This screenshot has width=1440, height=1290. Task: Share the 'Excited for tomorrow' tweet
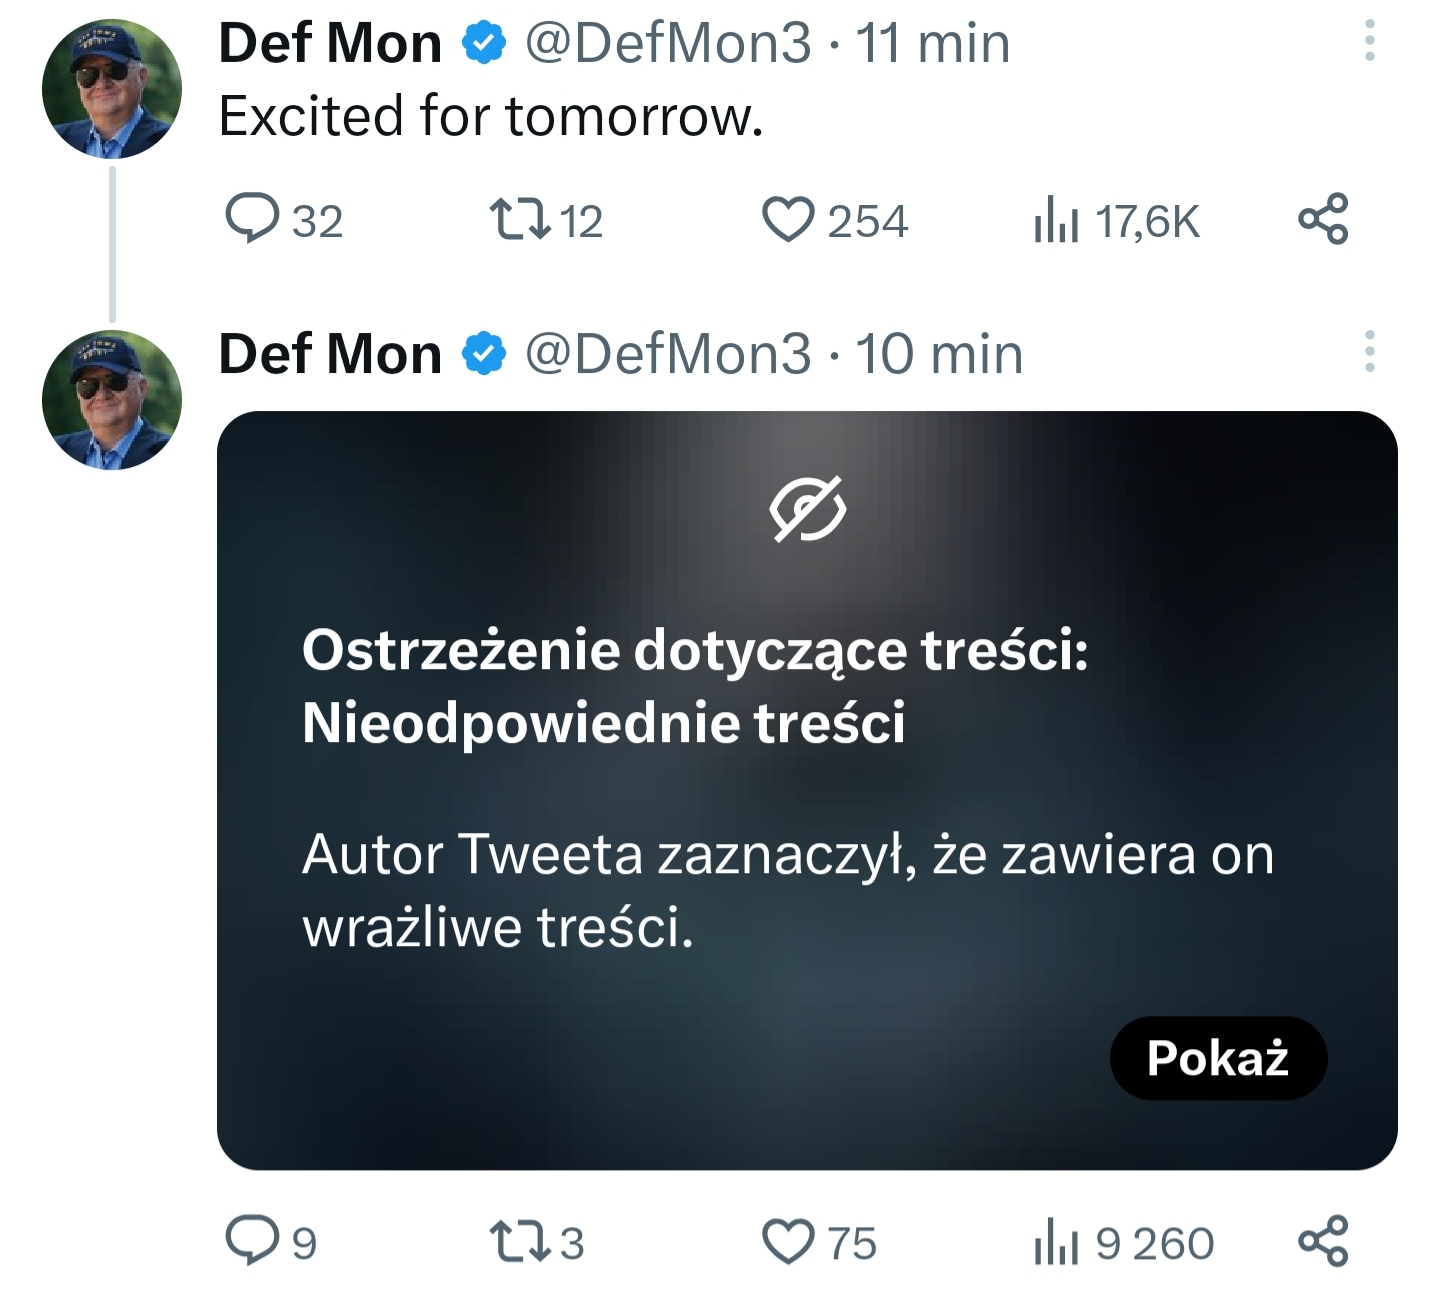1323,220
